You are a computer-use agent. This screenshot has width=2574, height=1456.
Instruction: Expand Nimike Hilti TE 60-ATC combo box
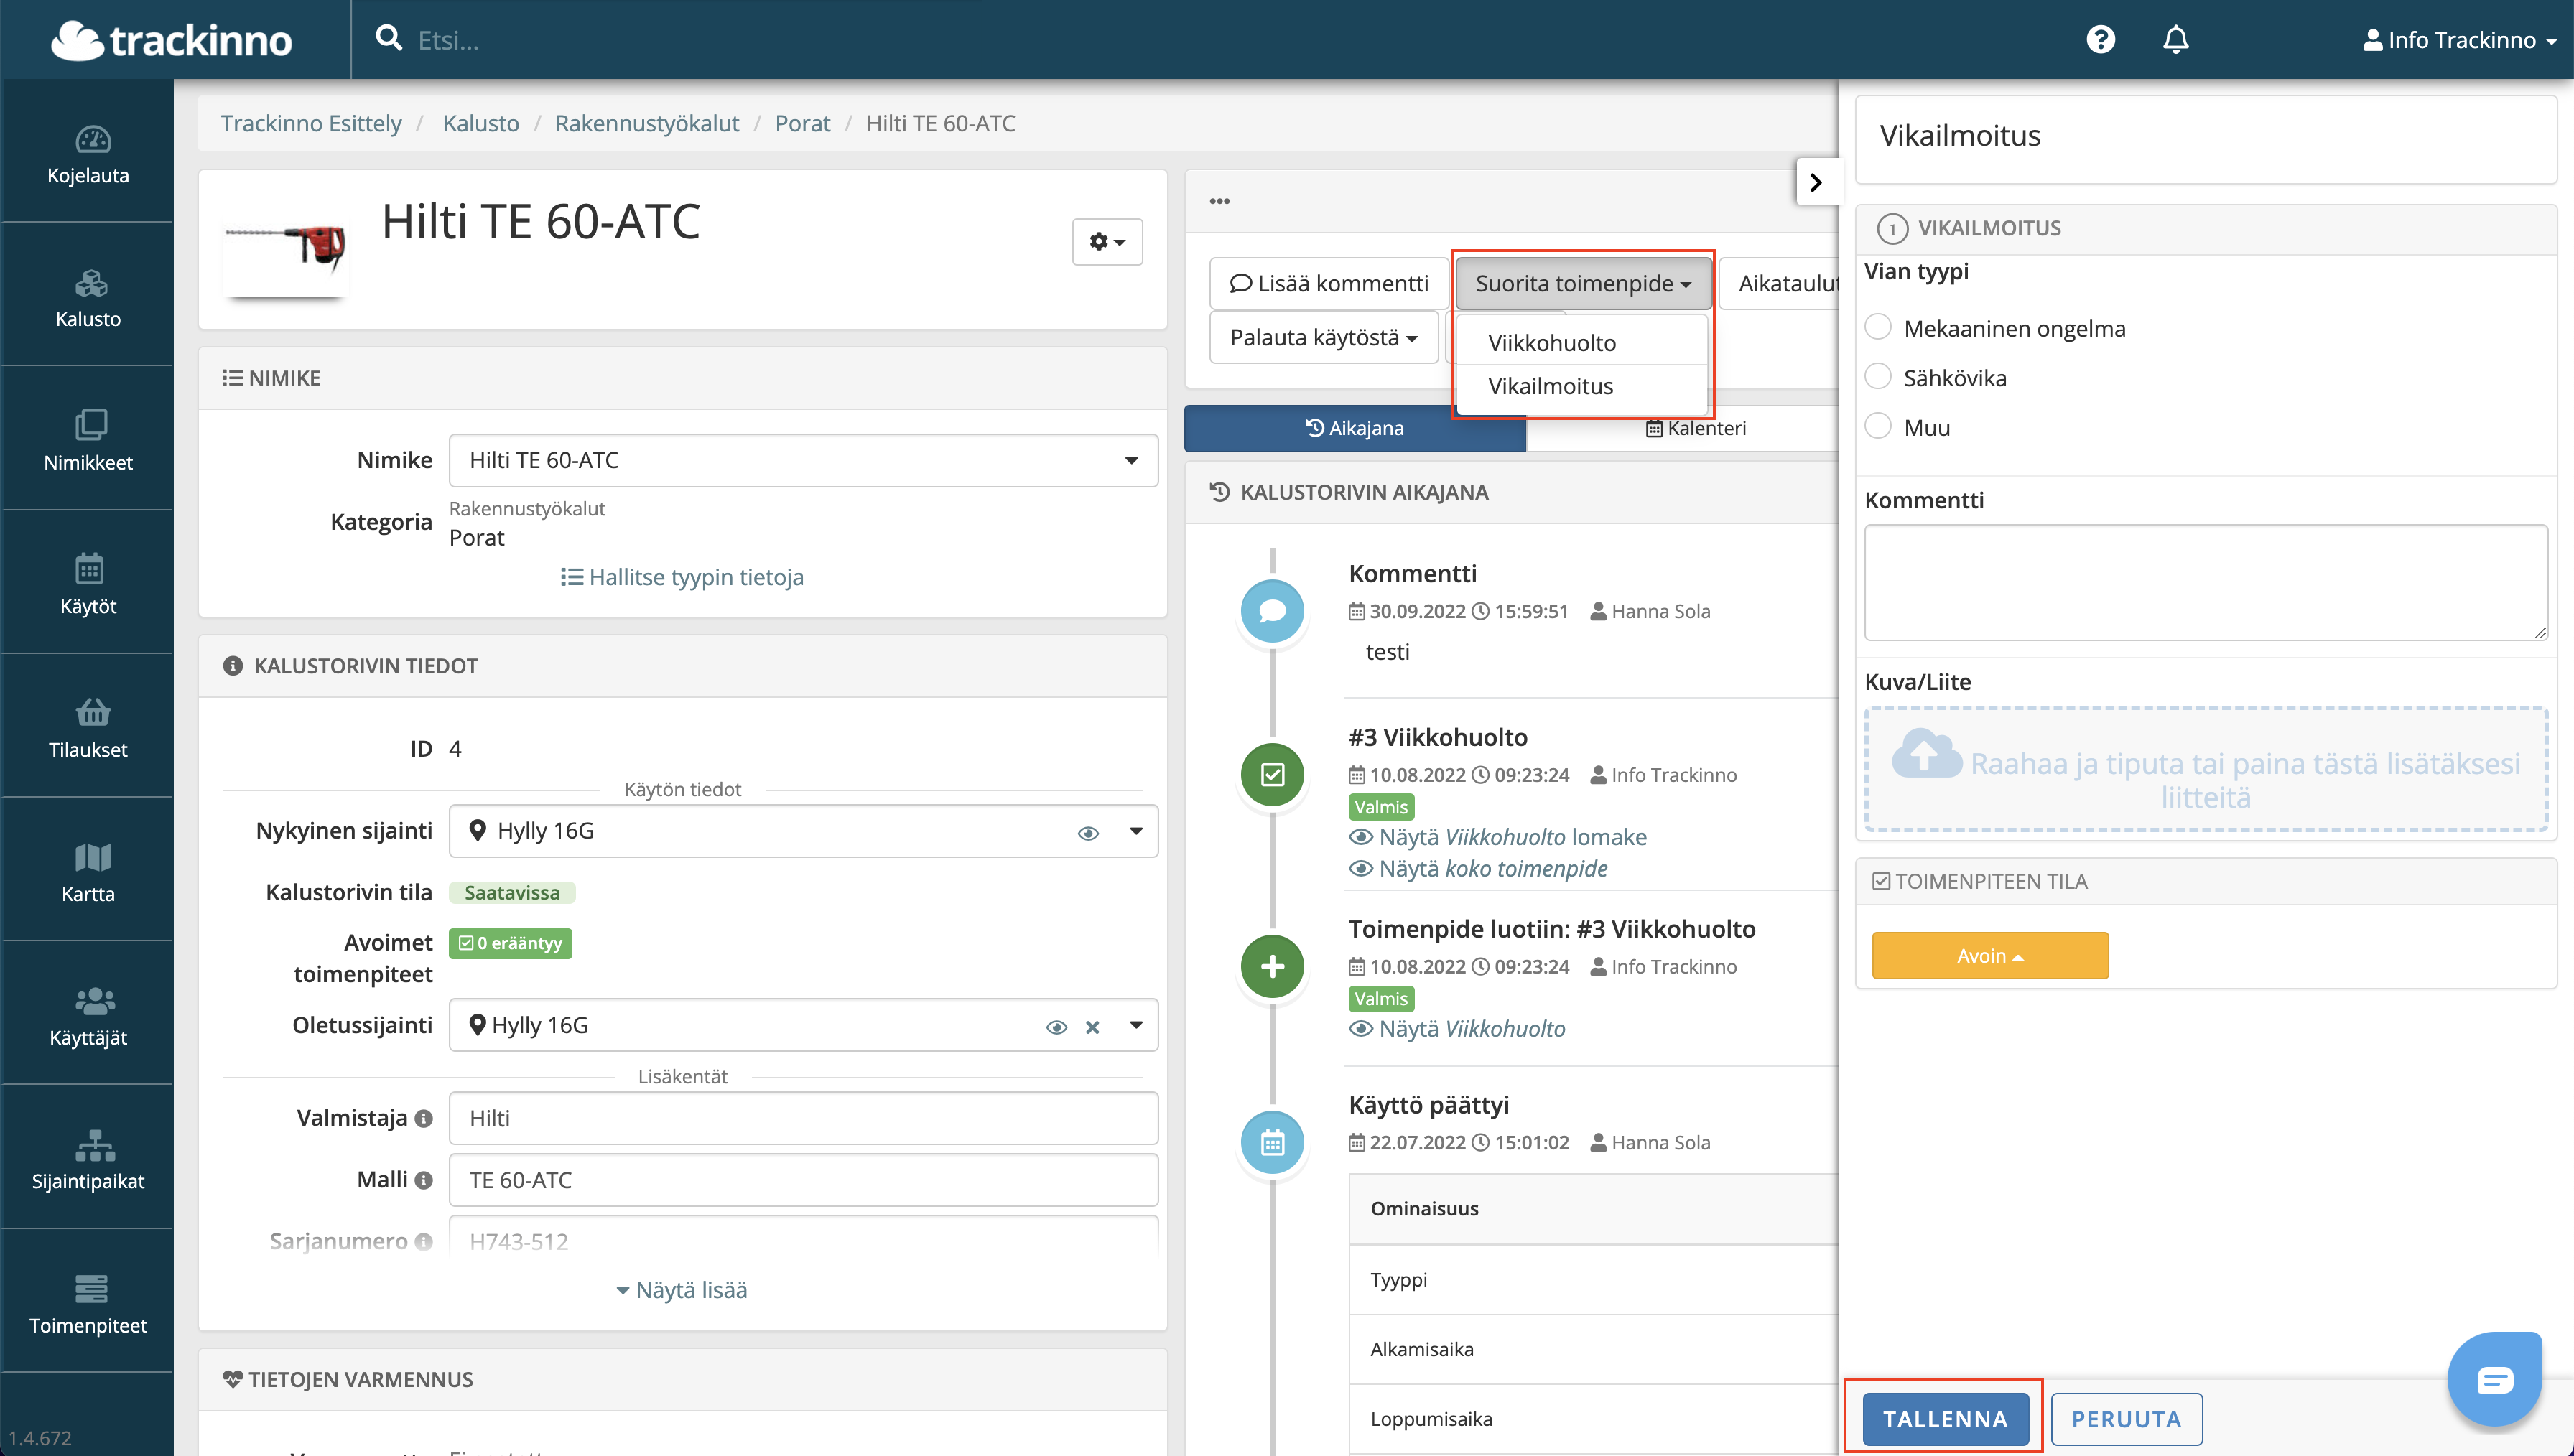click(x=803, y=460)
